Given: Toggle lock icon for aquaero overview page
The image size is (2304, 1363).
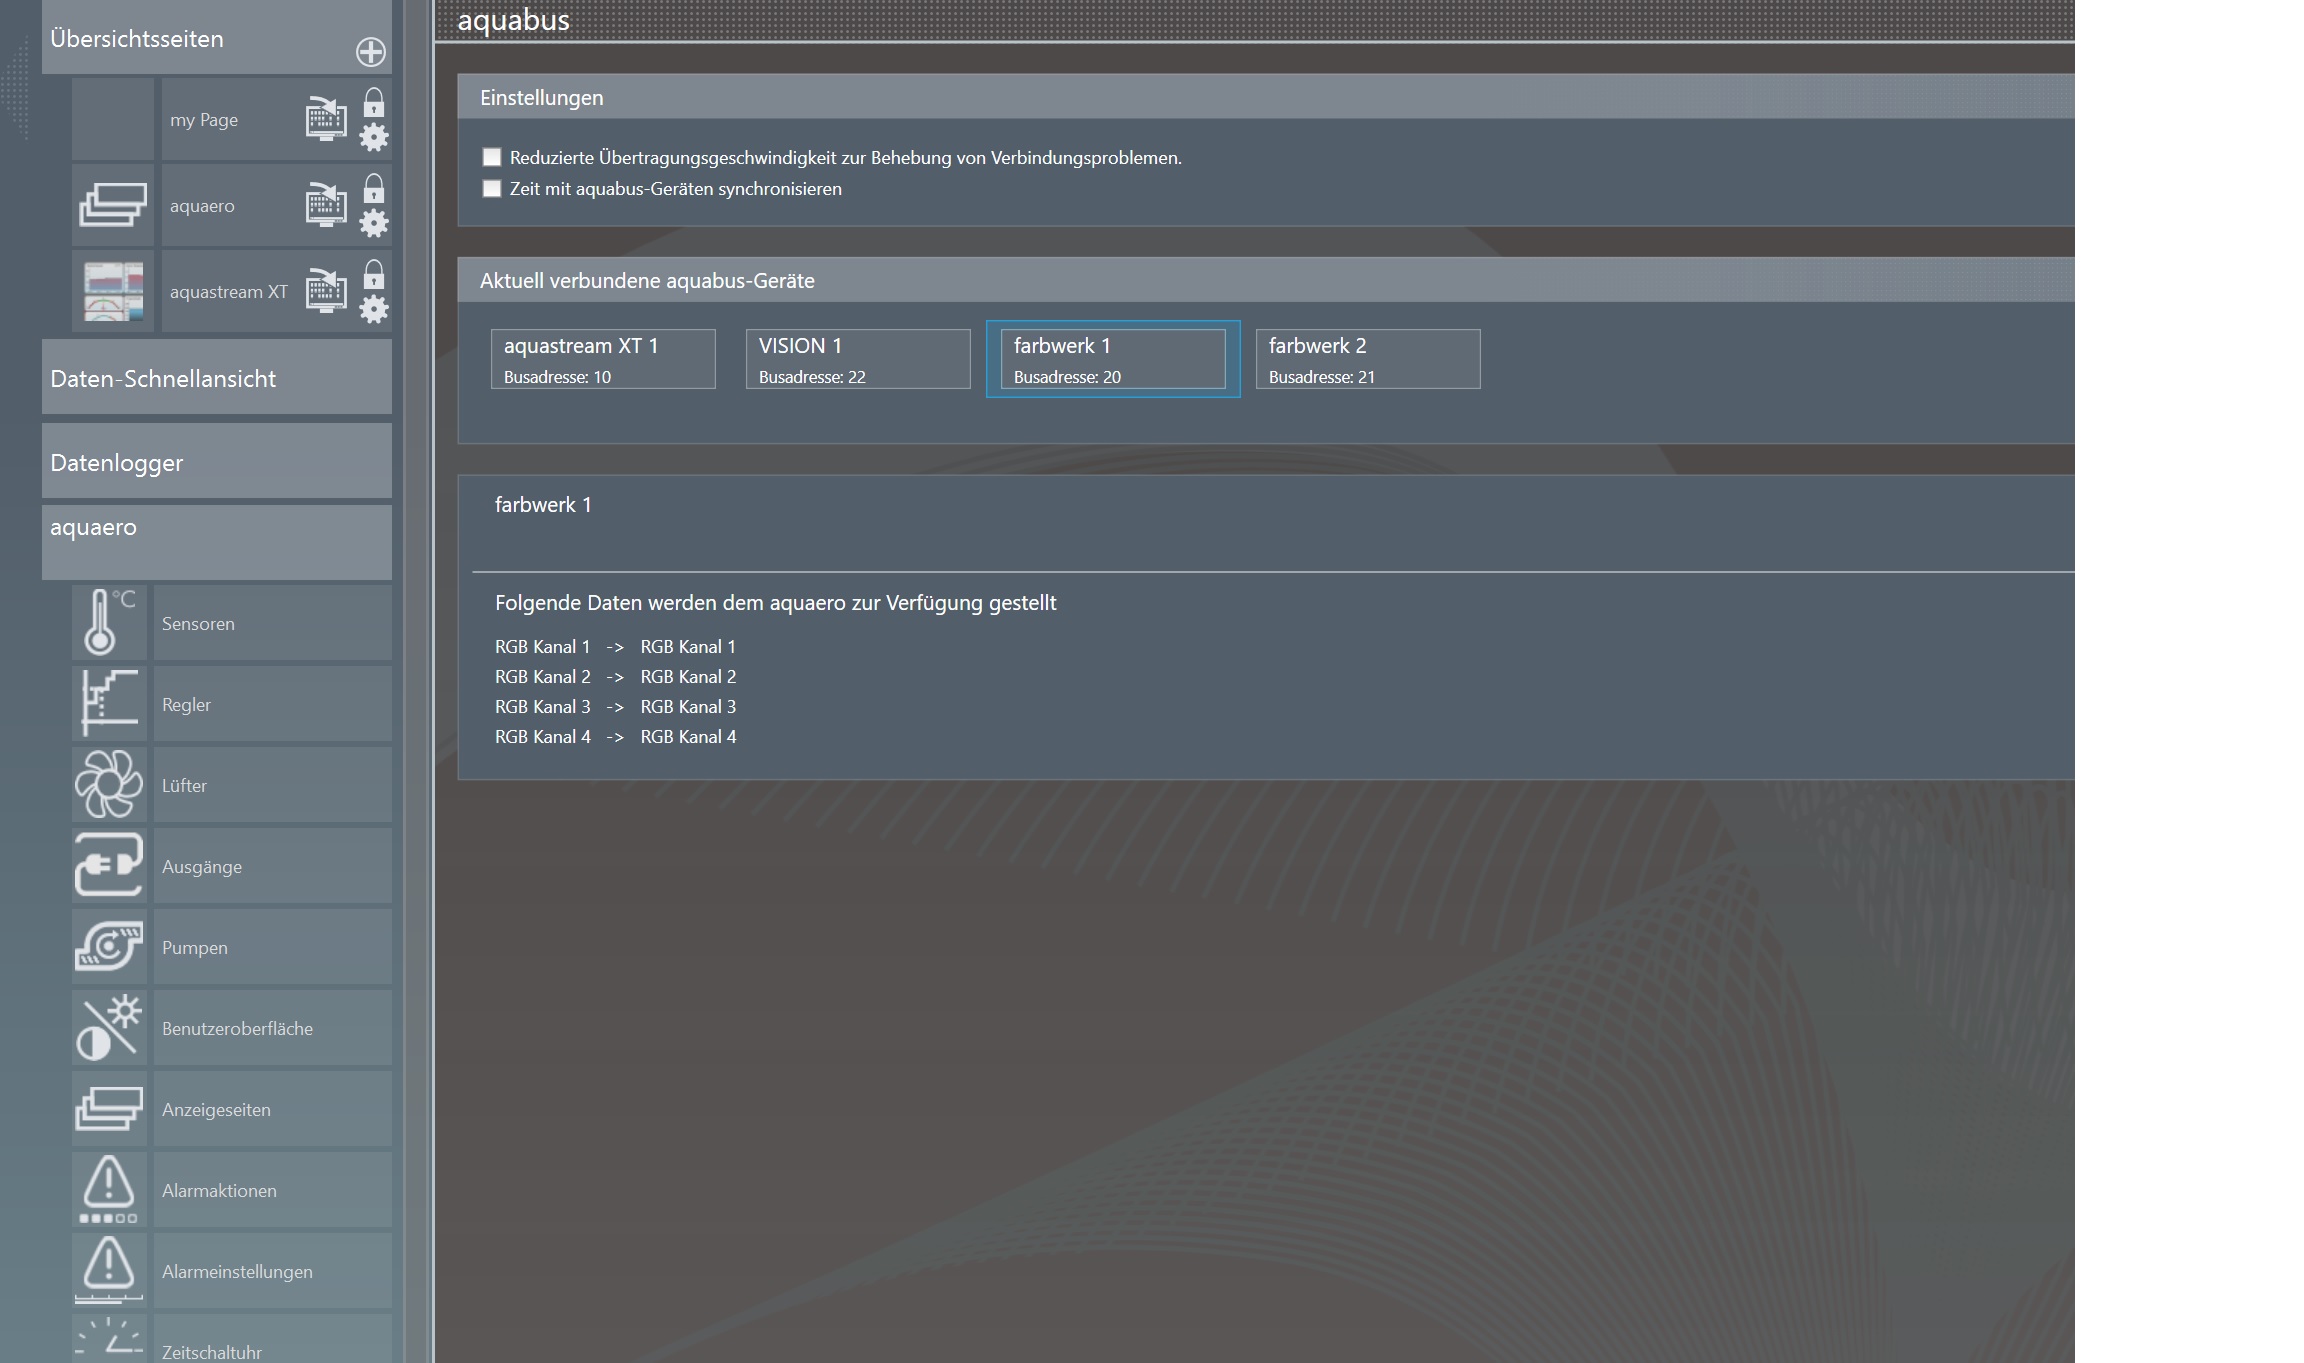Looking at the screenshot, I should (373, 188).
